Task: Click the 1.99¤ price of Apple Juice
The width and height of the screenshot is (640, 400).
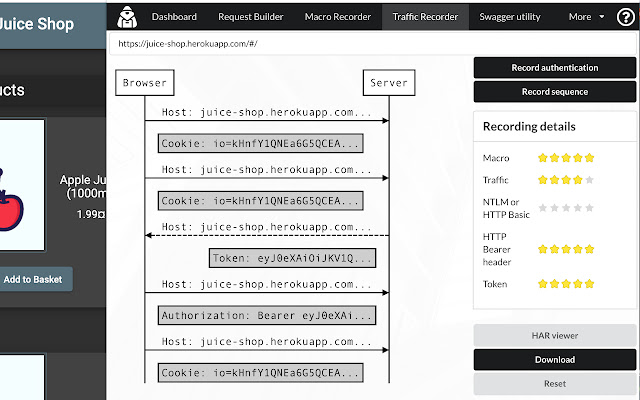Action: click(91, 214)
